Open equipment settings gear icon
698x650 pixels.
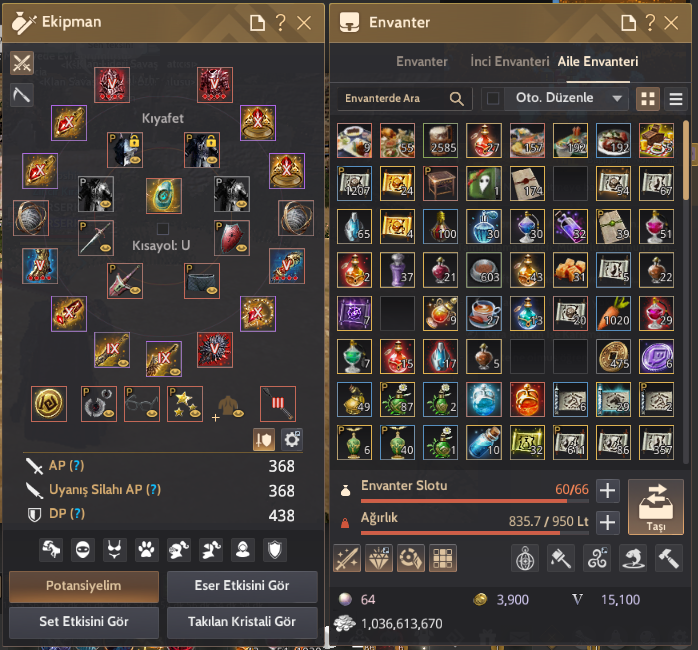tap(292, 440)
